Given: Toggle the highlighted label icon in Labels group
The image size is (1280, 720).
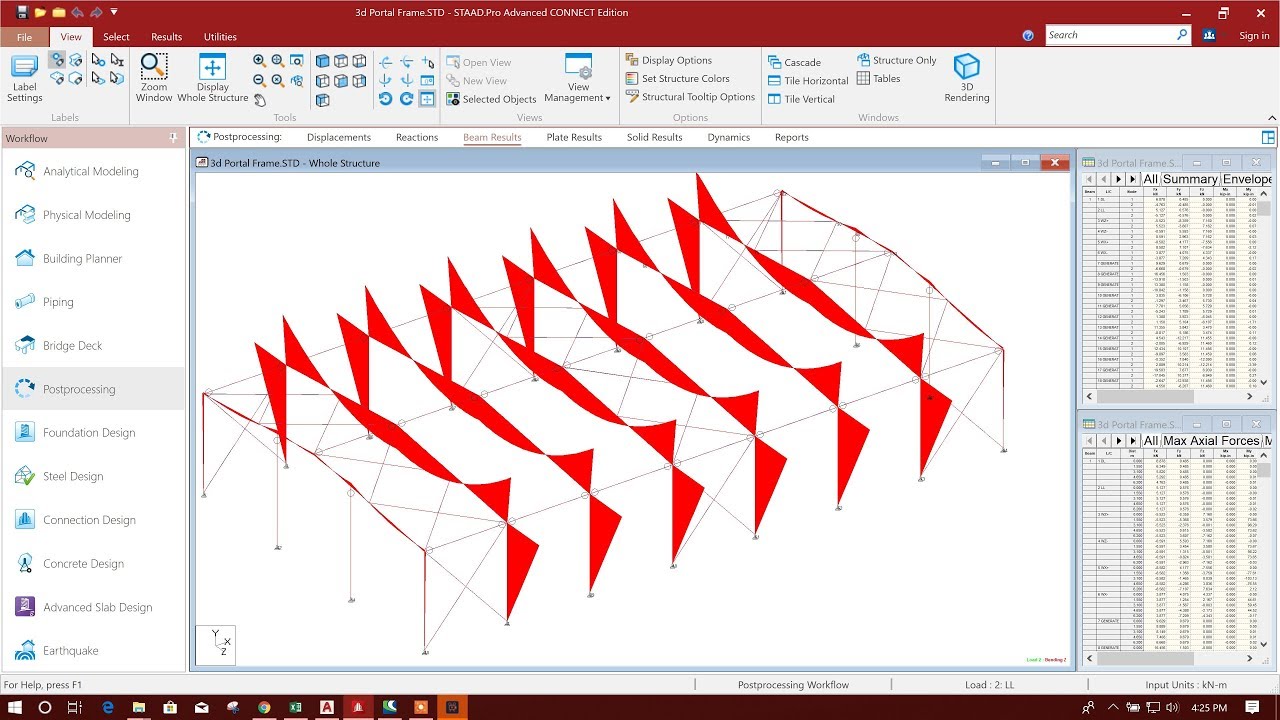Looking at the screenshot, I should coord(57,60).
